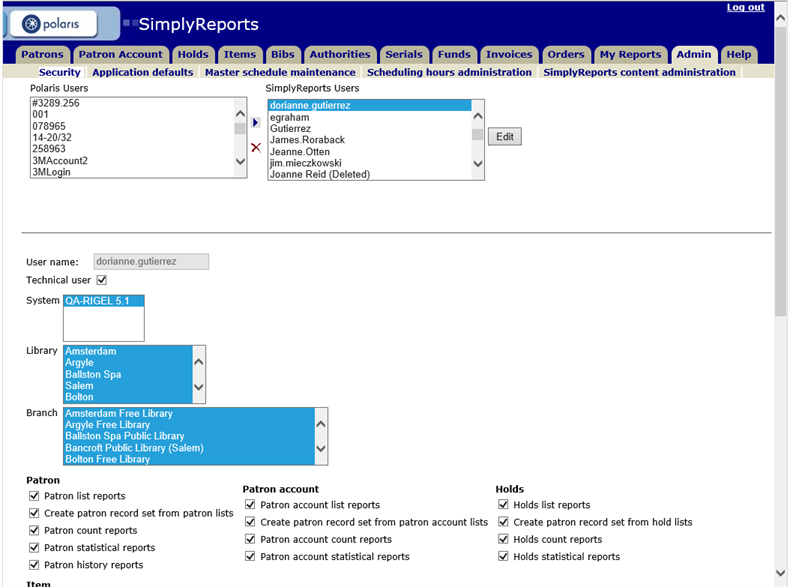This screenshot has width=790, height=587.
Task: Click SimplyReports Users list up arrow
Action: point(478,116)
